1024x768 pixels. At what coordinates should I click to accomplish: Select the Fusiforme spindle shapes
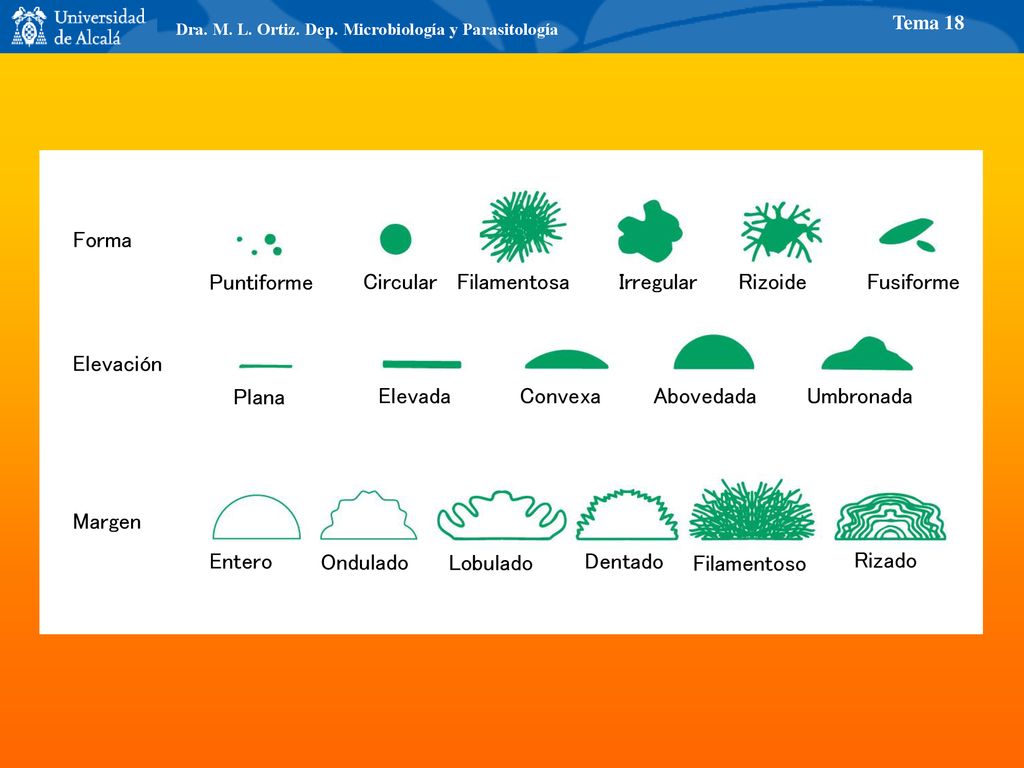pos(908,234)
